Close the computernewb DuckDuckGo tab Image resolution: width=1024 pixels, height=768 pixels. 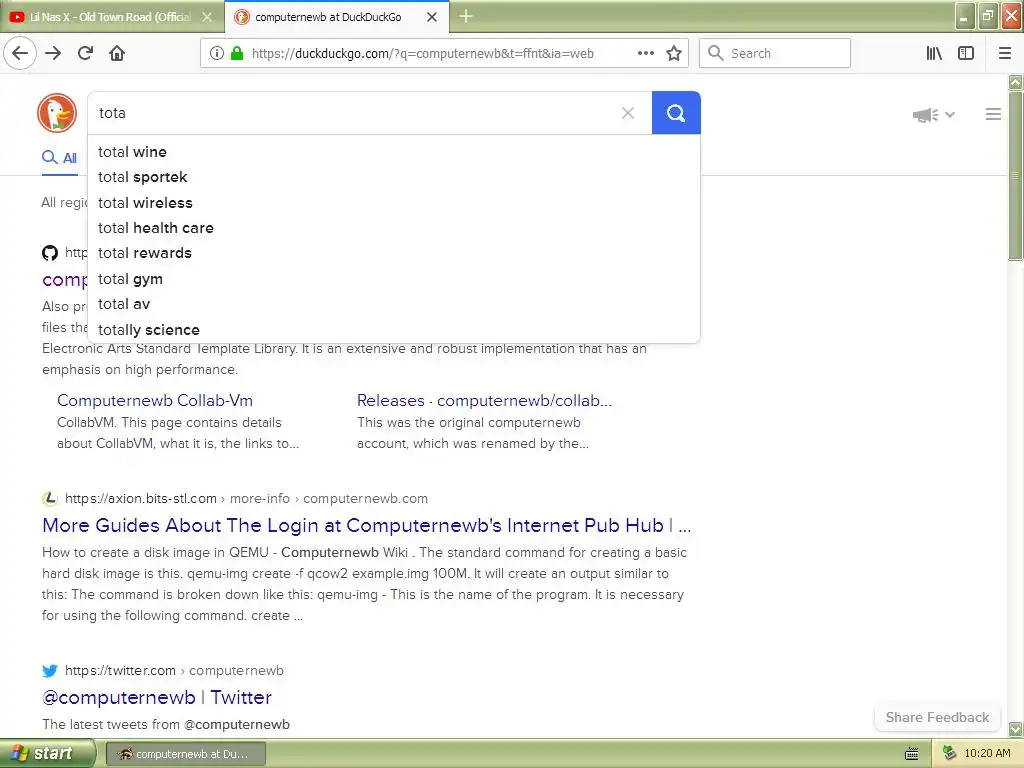tap(432, 17)
